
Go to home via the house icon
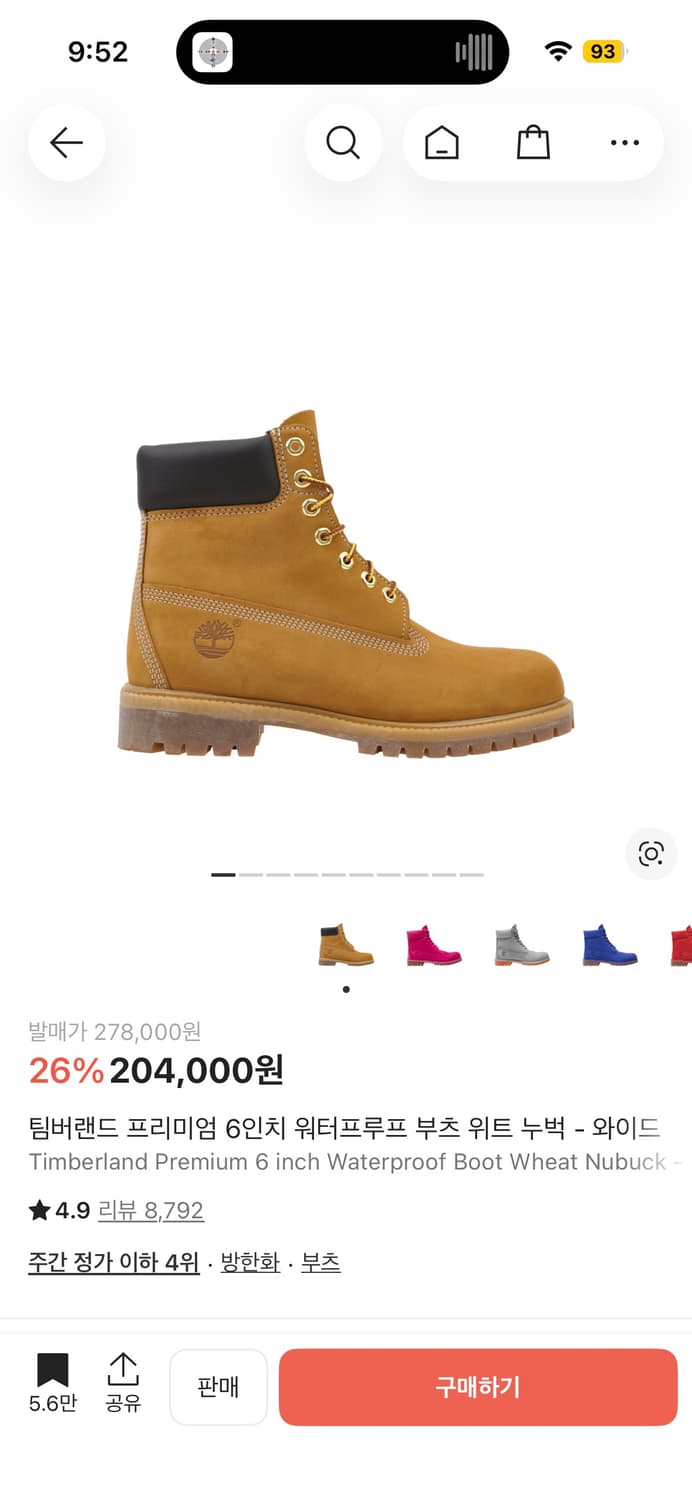[441, 143]
